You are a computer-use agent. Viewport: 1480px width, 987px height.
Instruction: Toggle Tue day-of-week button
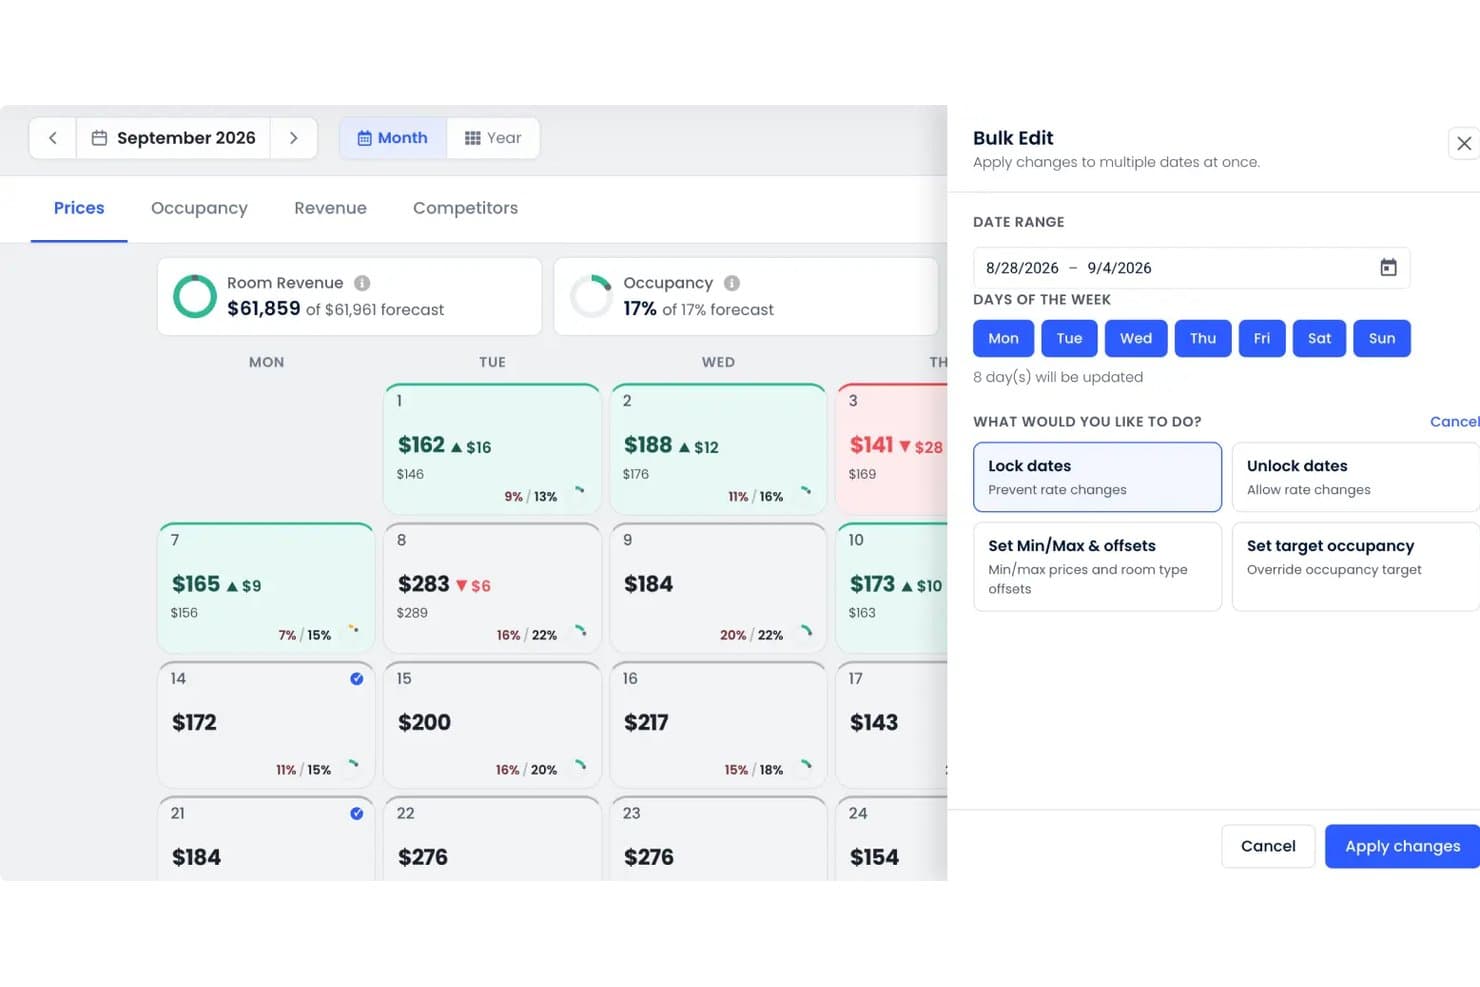coord(1069,338)
